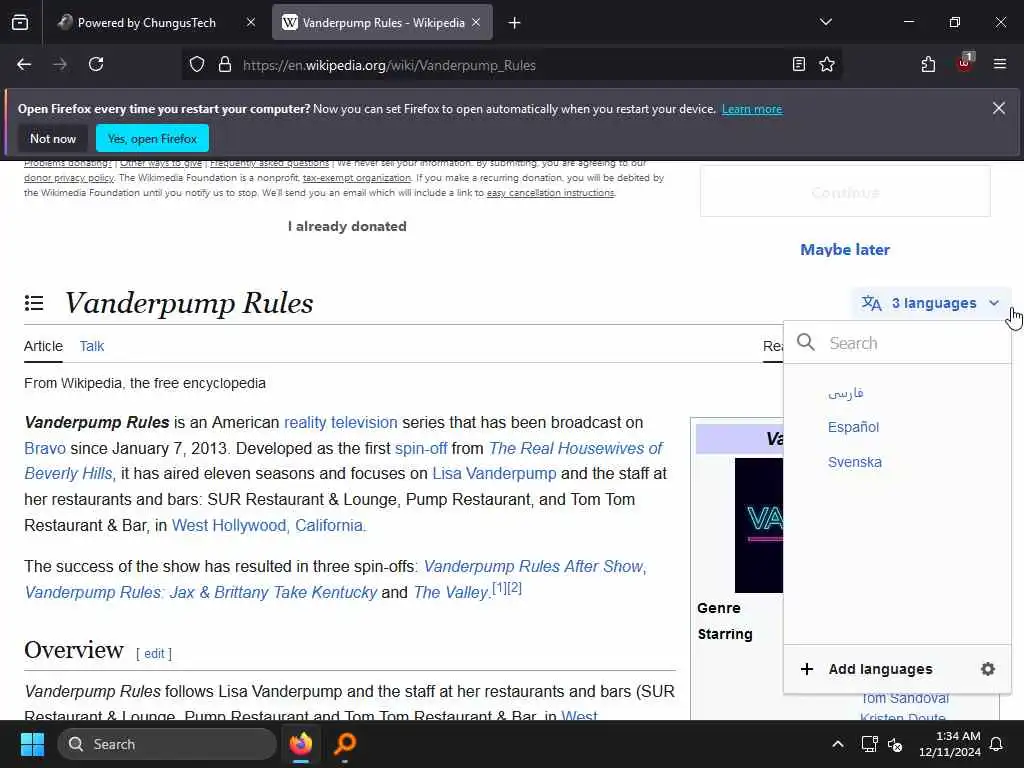Switch to the Article tab
This screenshot has width=1024, height=768.
pyautogui.click(x=43, y=346)
